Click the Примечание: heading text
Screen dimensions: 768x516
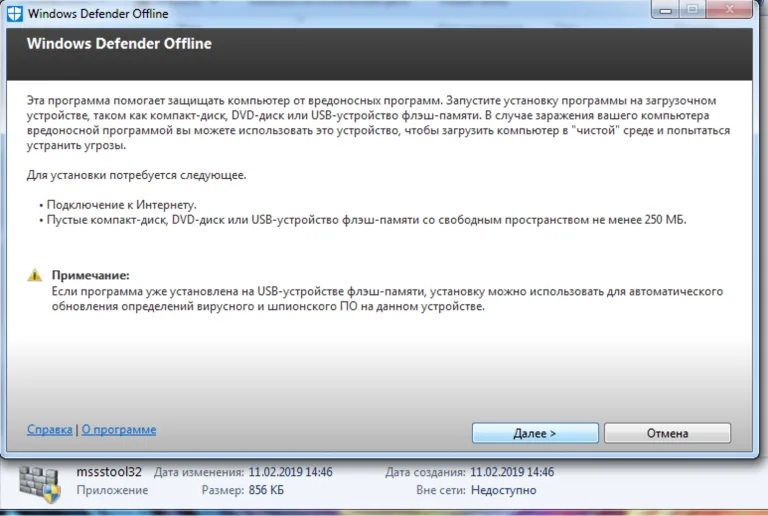(91, 275)
